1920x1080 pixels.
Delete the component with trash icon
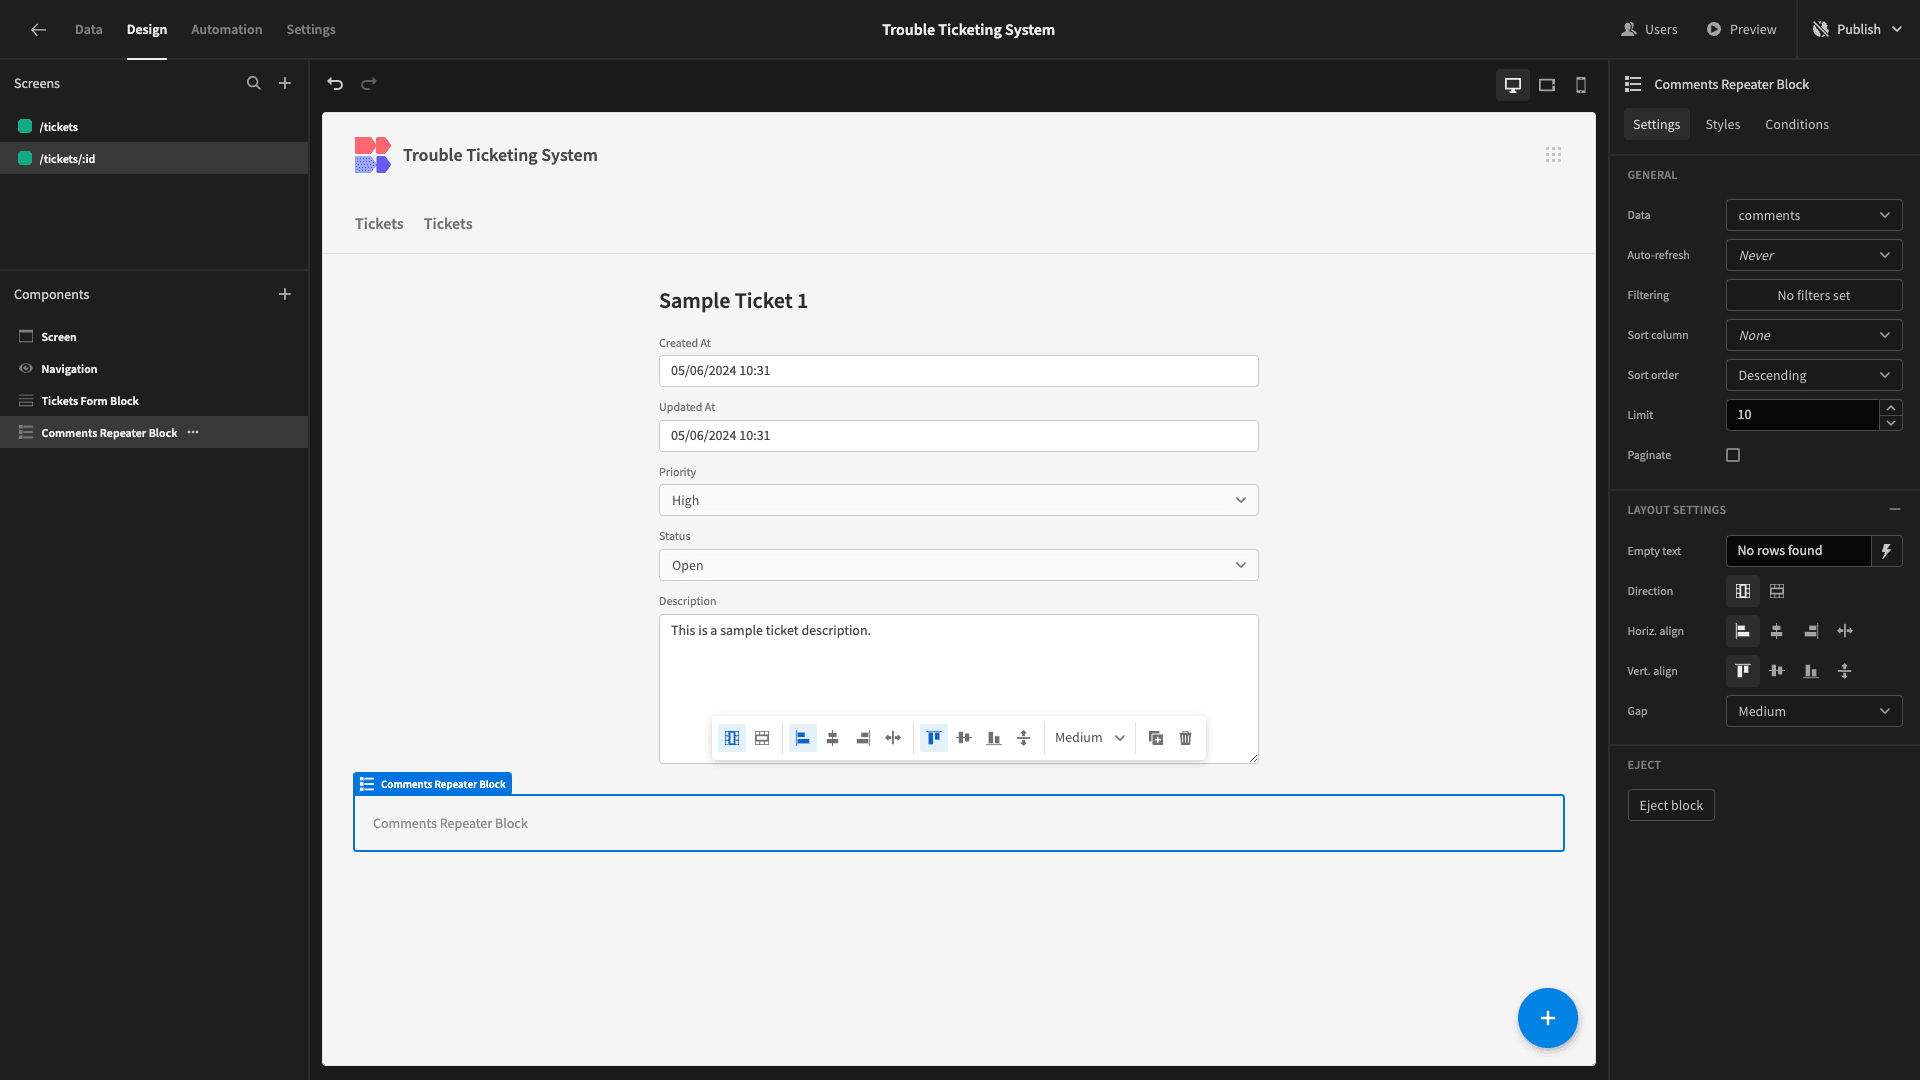(1186, 738)
